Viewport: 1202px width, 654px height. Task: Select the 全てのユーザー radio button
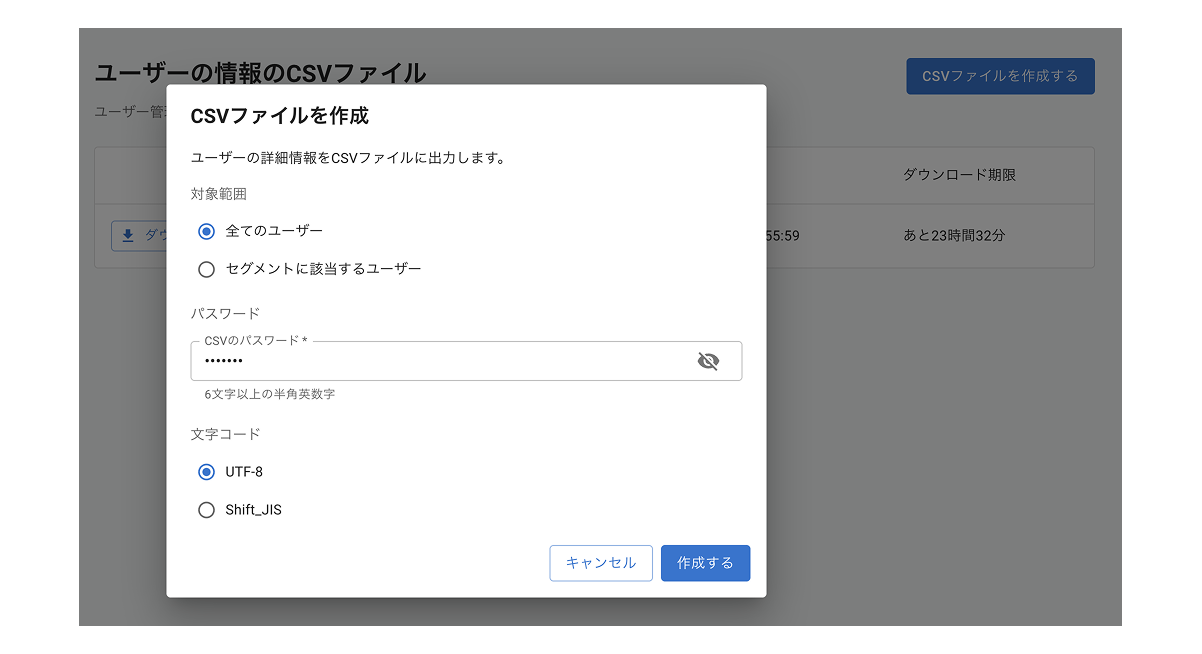pyautogui.click(x=206, y=230)
